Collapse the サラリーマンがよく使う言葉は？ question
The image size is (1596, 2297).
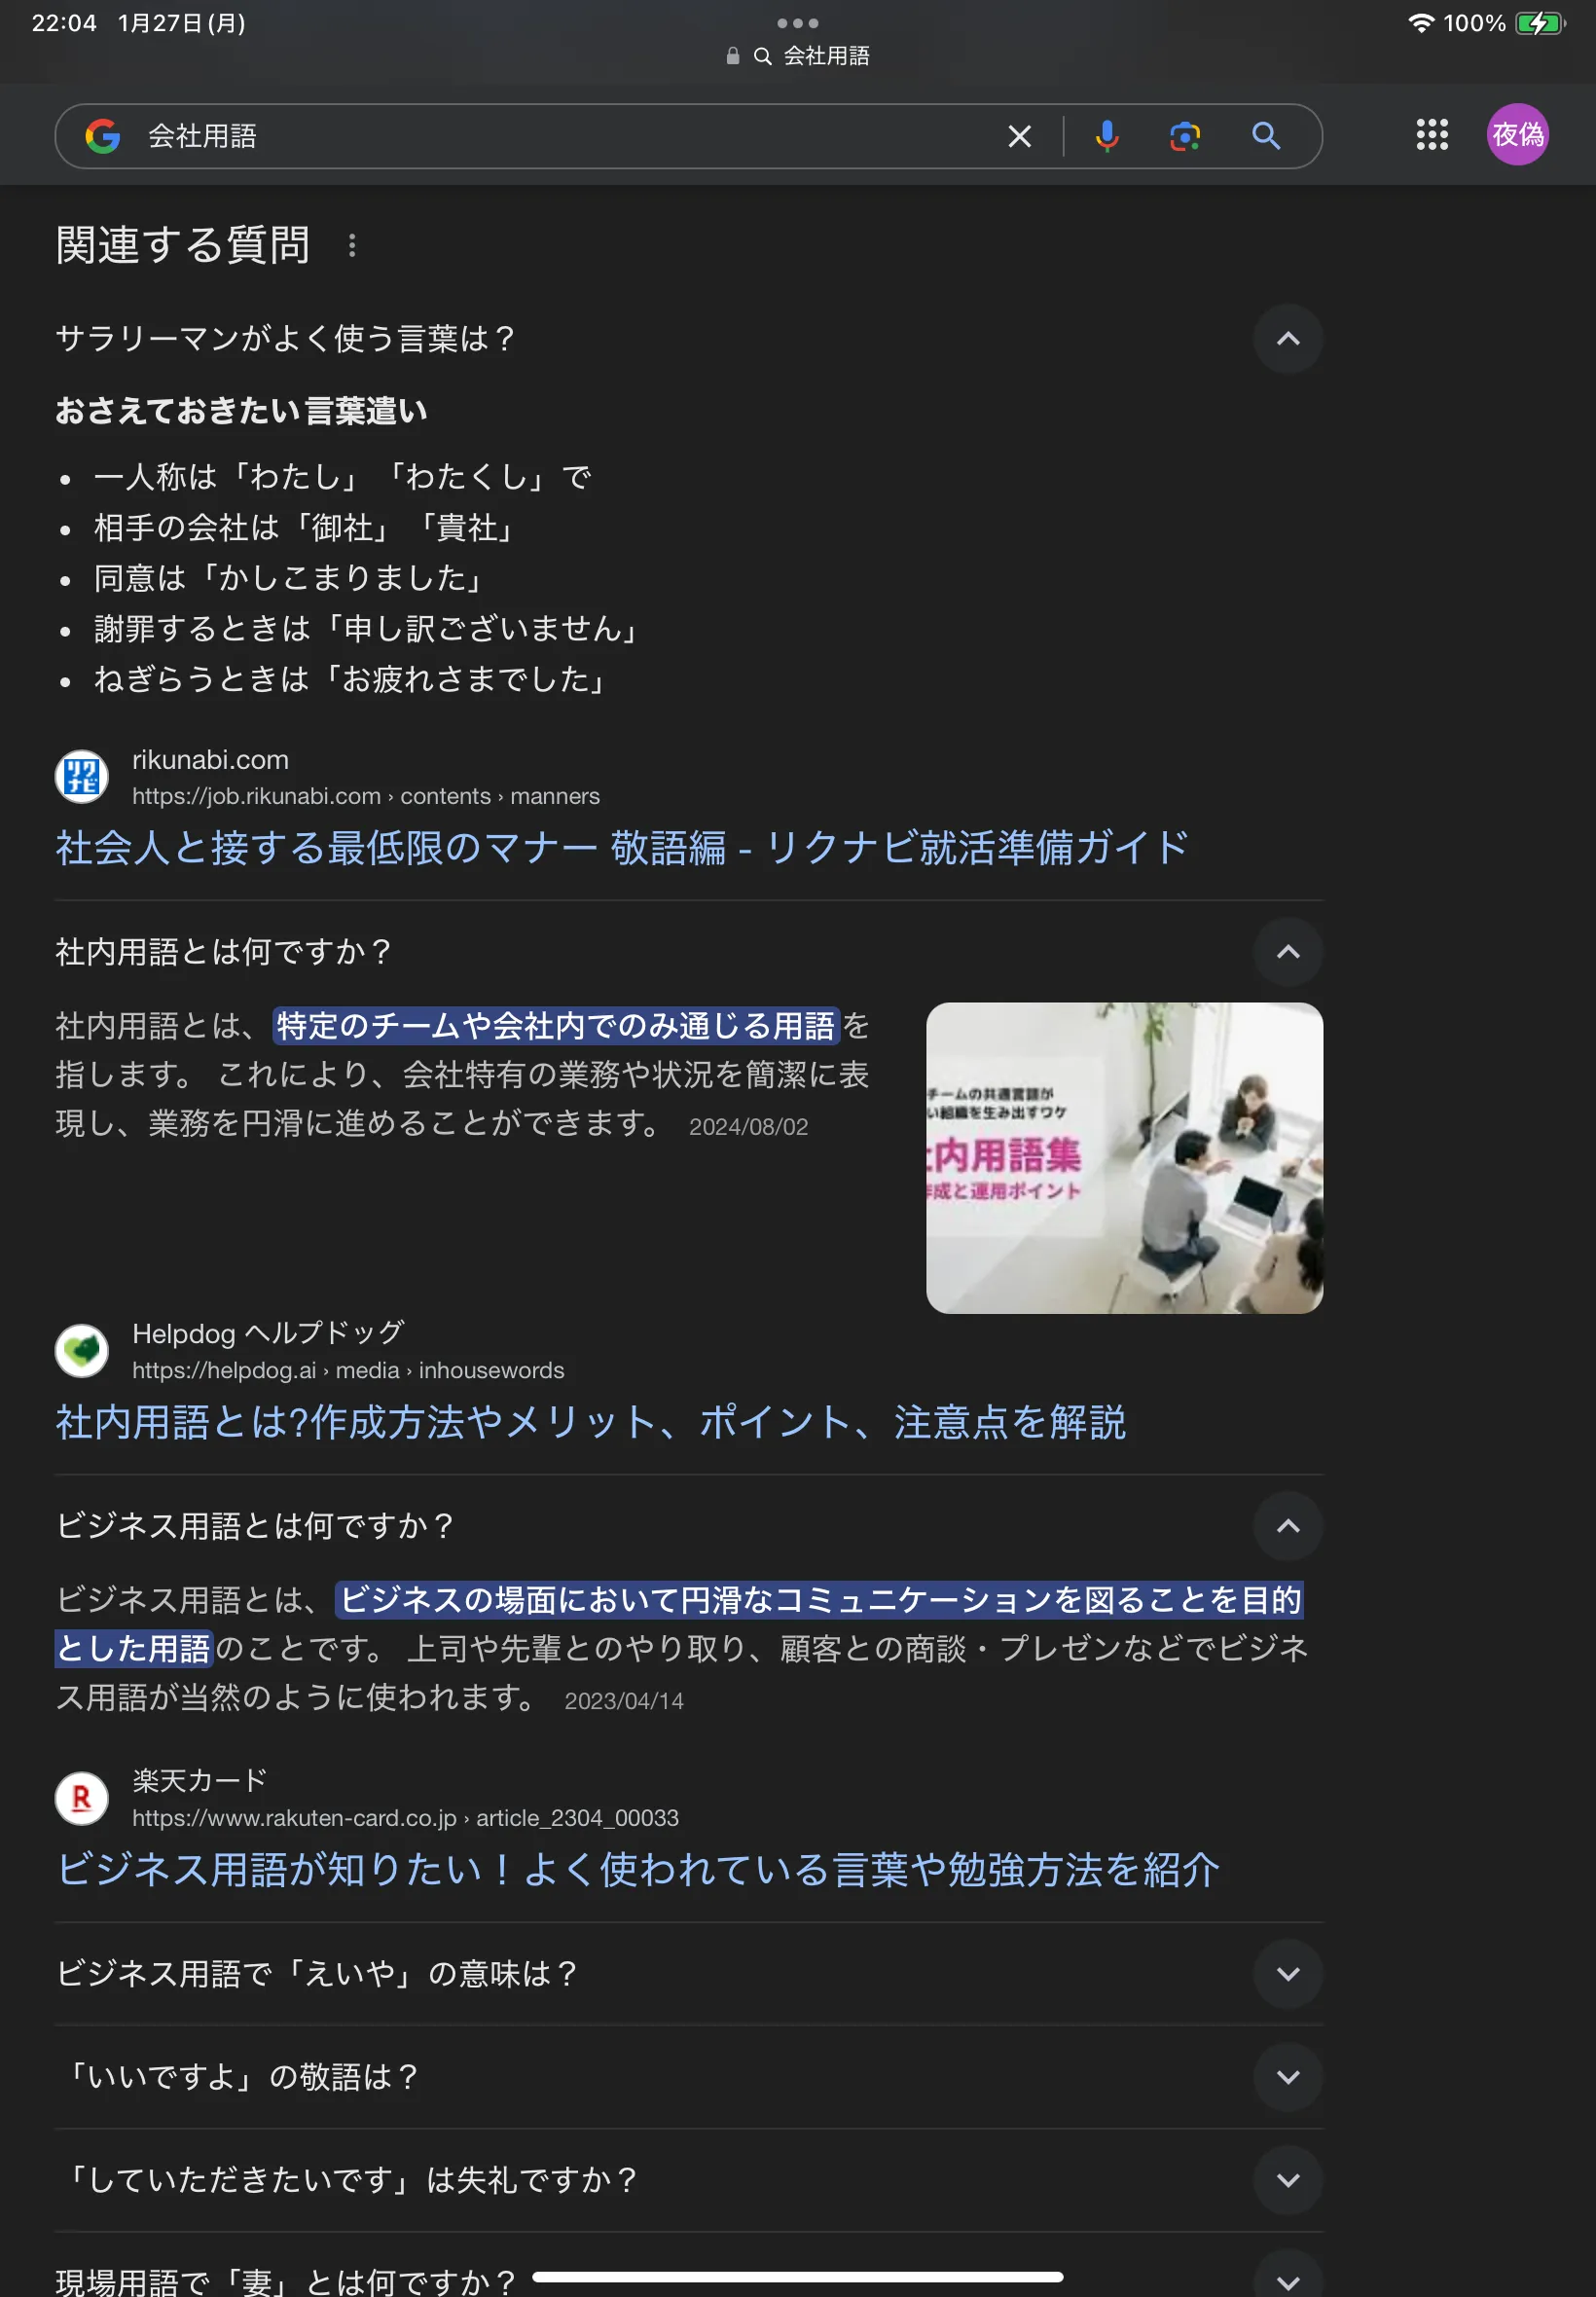[x=1288, y=339]
